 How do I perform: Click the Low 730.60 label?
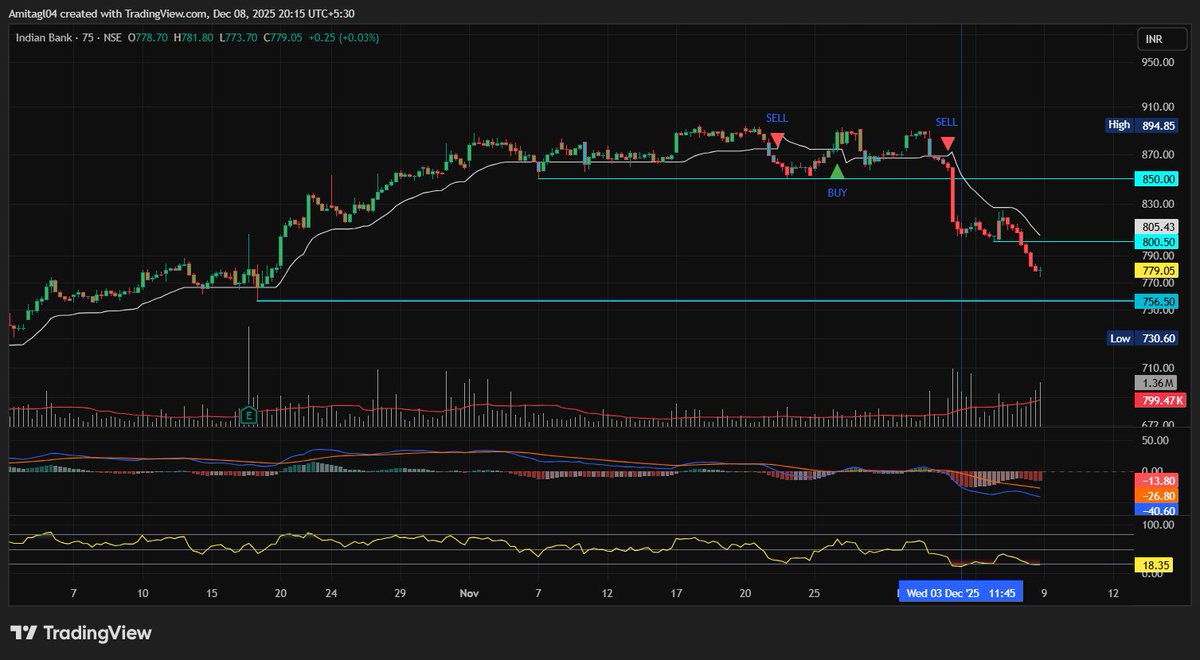point(1142,339)
